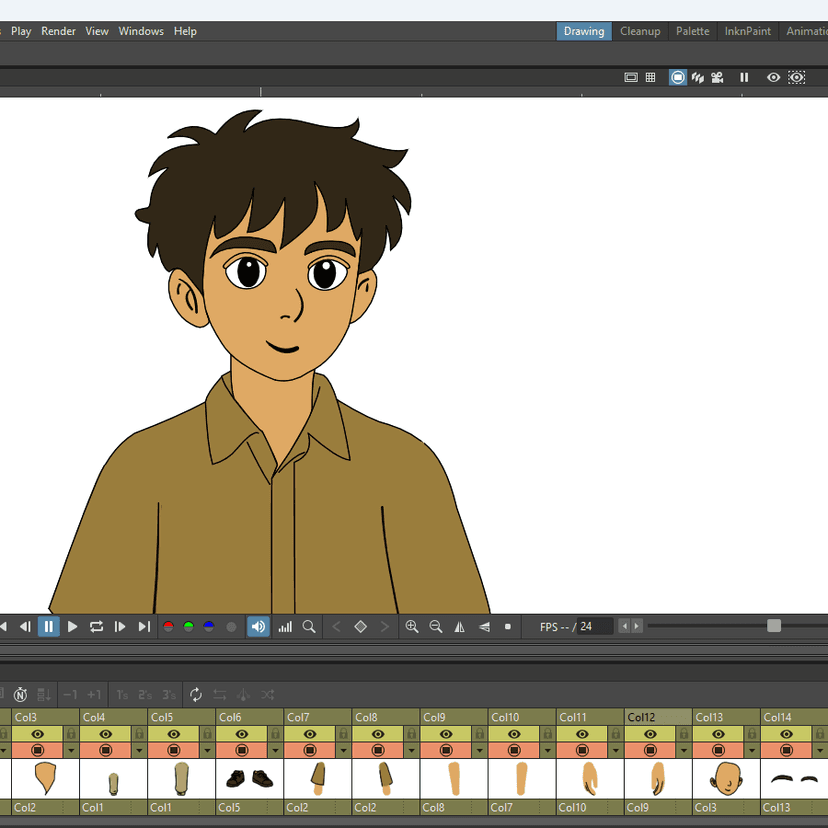828x828 pixels.
Task: Open the Col7 camstand dropdown arrow
Action: pyautogui.click(x=343, y=750)
